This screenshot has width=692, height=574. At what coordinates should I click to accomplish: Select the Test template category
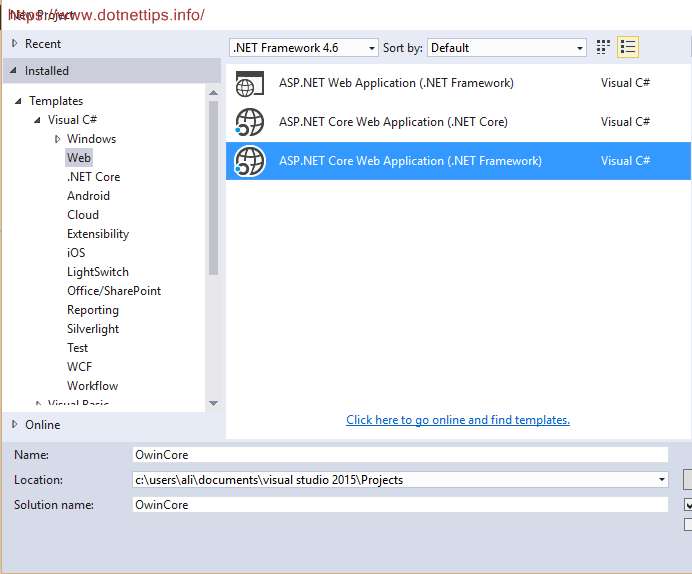click(78, 348)
